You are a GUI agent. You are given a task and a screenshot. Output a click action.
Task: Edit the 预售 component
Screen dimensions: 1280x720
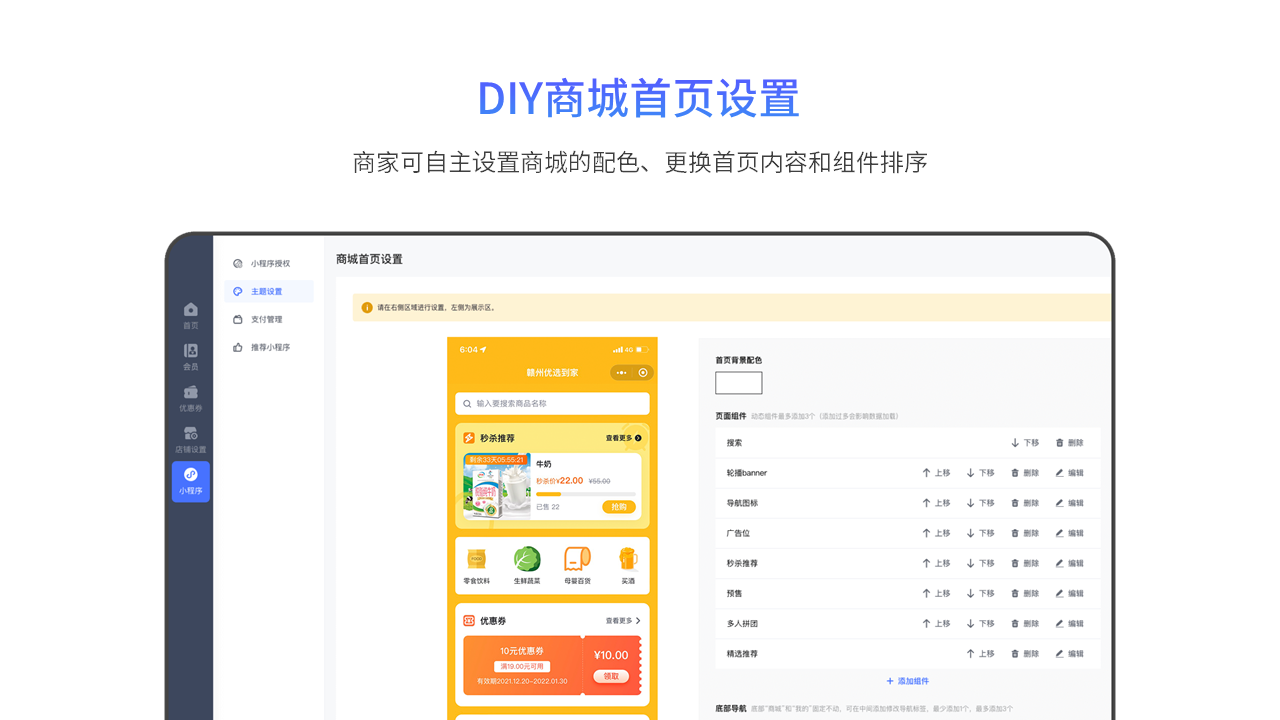coord(1069,593)
